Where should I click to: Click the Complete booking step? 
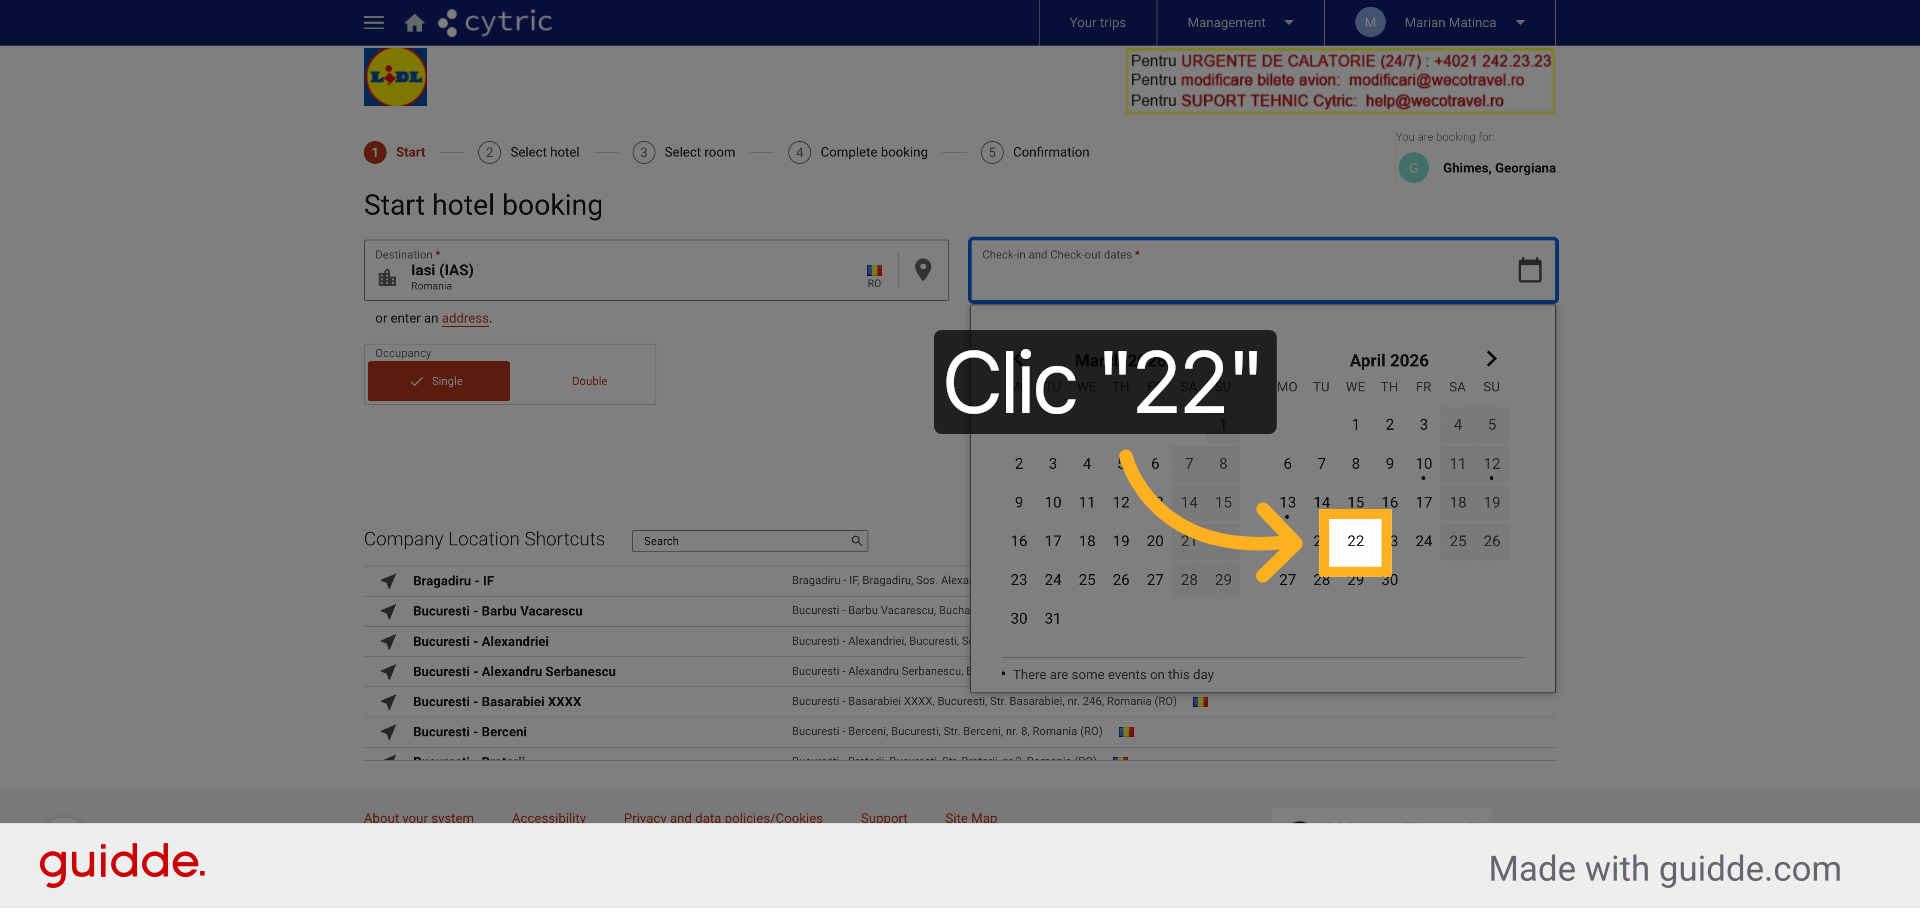[x=858, y=152]
